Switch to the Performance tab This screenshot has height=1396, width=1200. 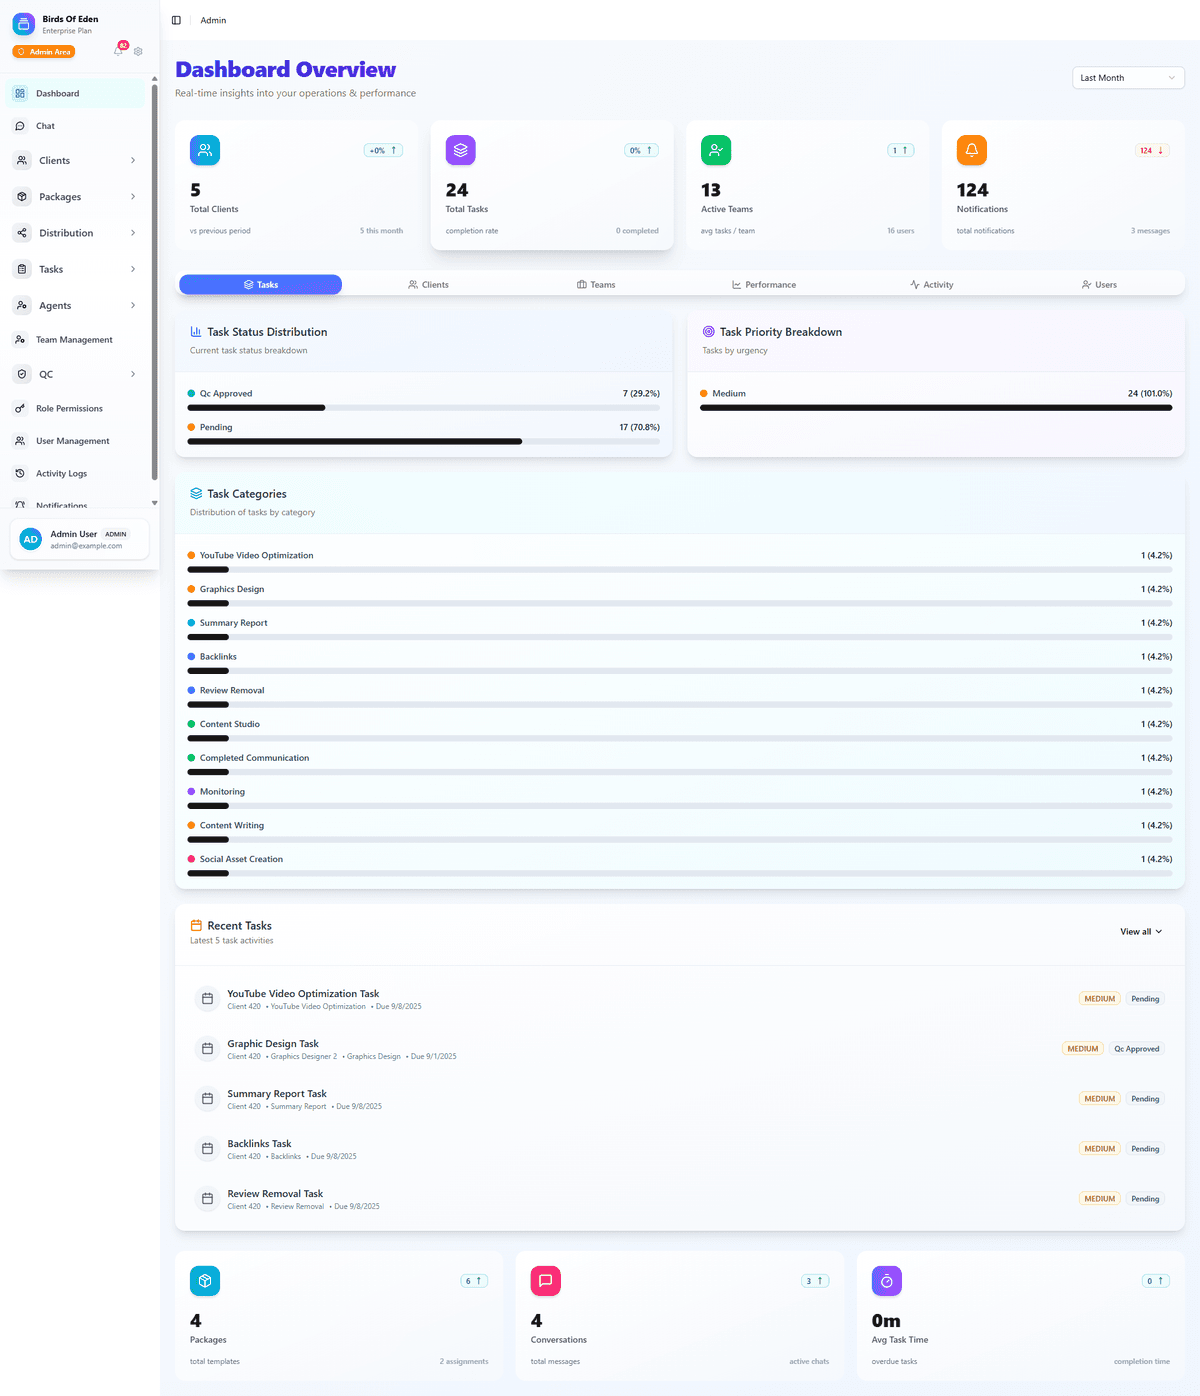click(764, 285)
